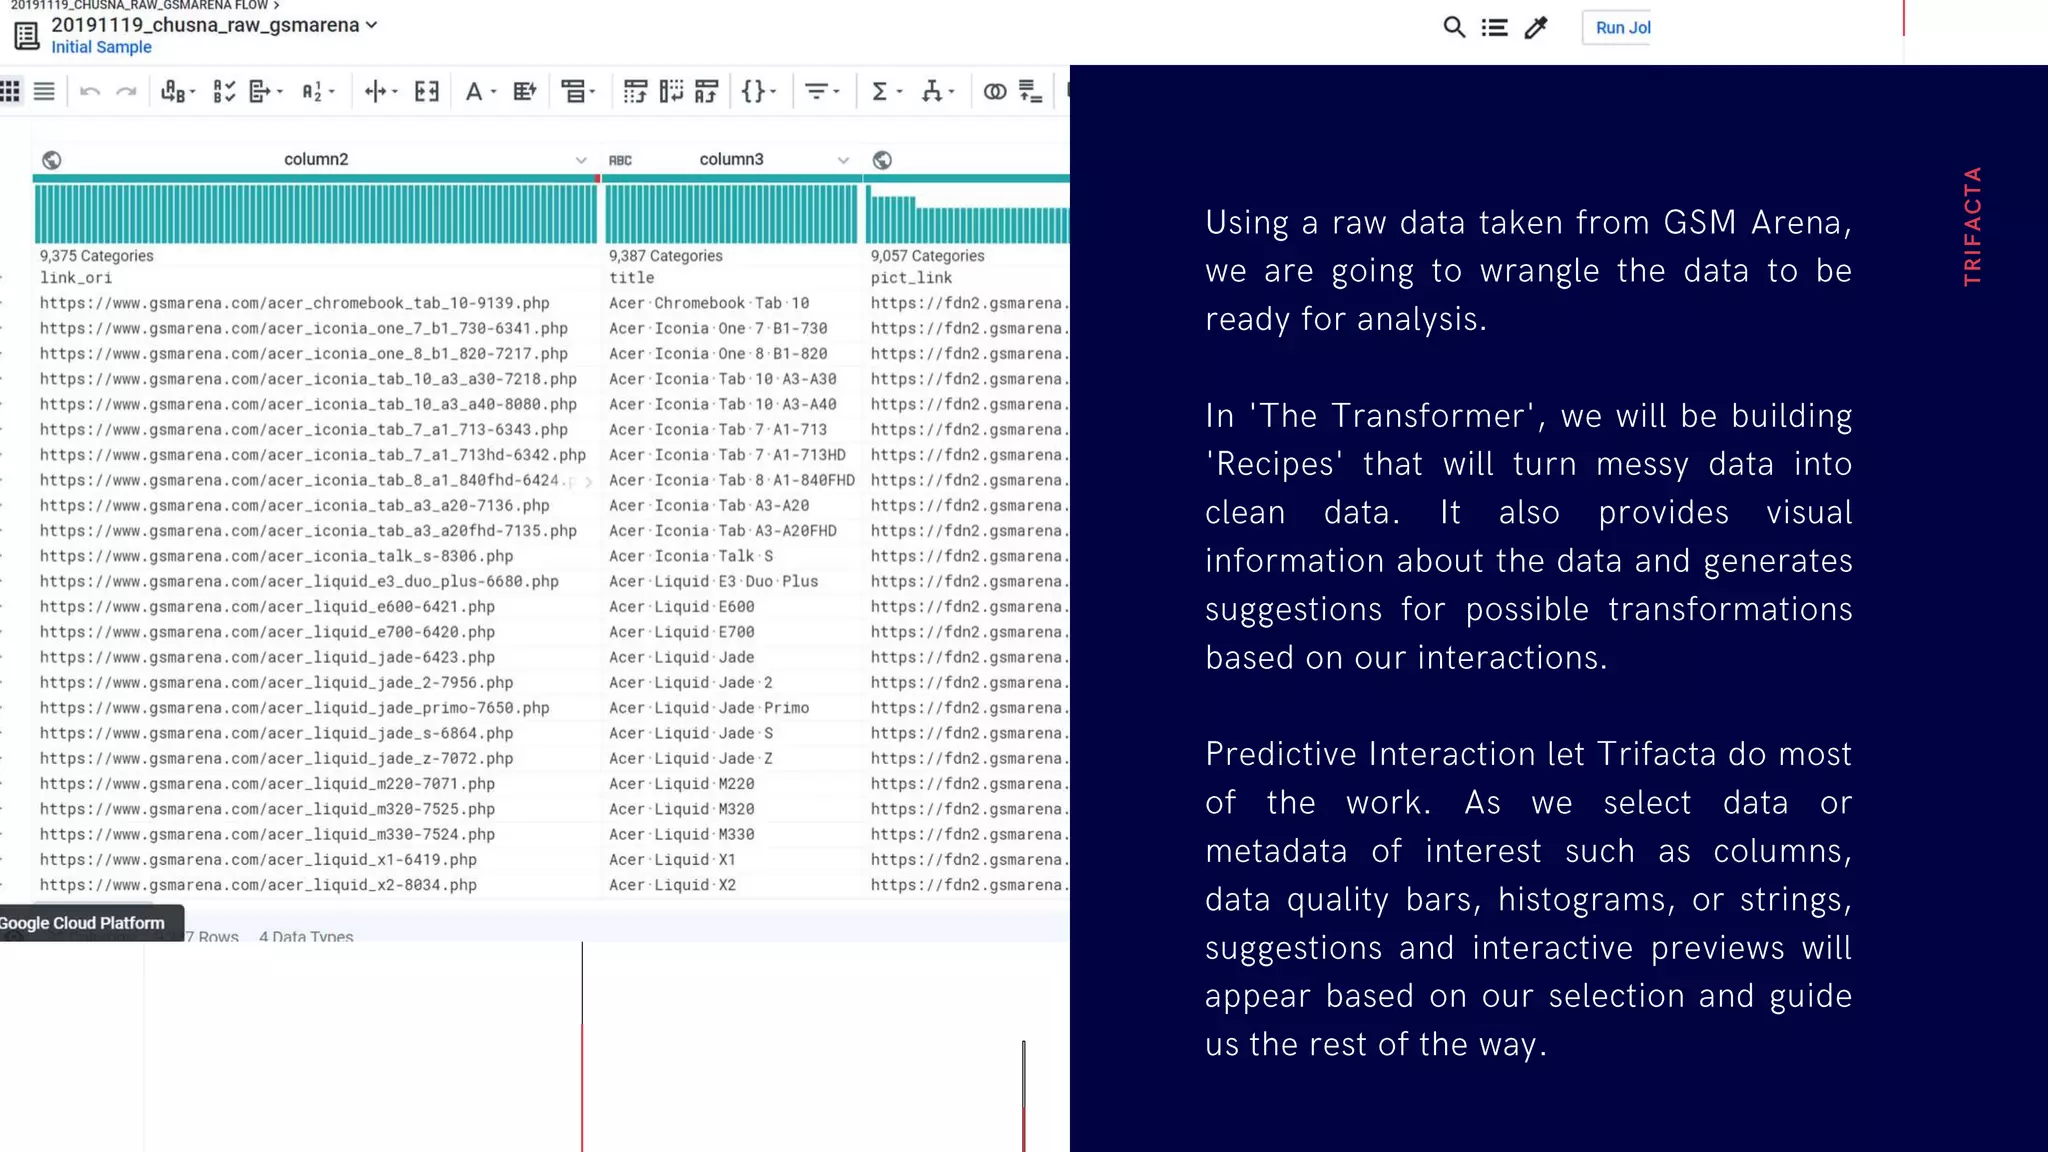Open column3 header dropdown menu
The width and height of the screenshot is (2048, 1152).
pos(843,160)
